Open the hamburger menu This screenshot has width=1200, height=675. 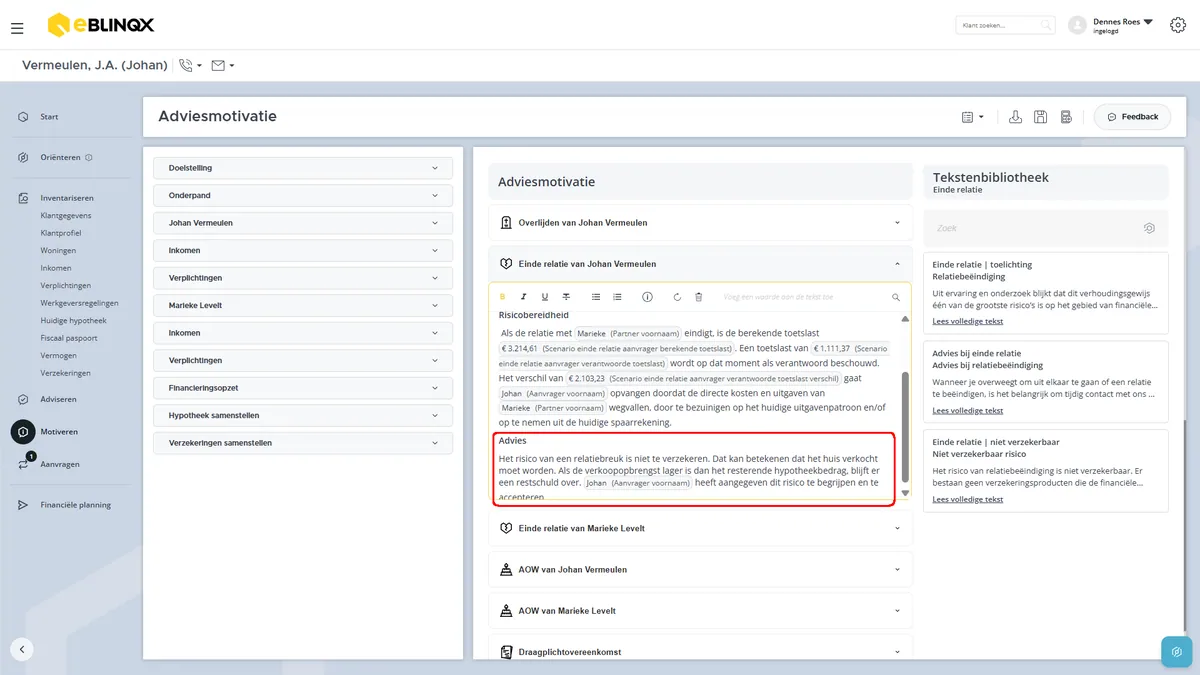17,28
